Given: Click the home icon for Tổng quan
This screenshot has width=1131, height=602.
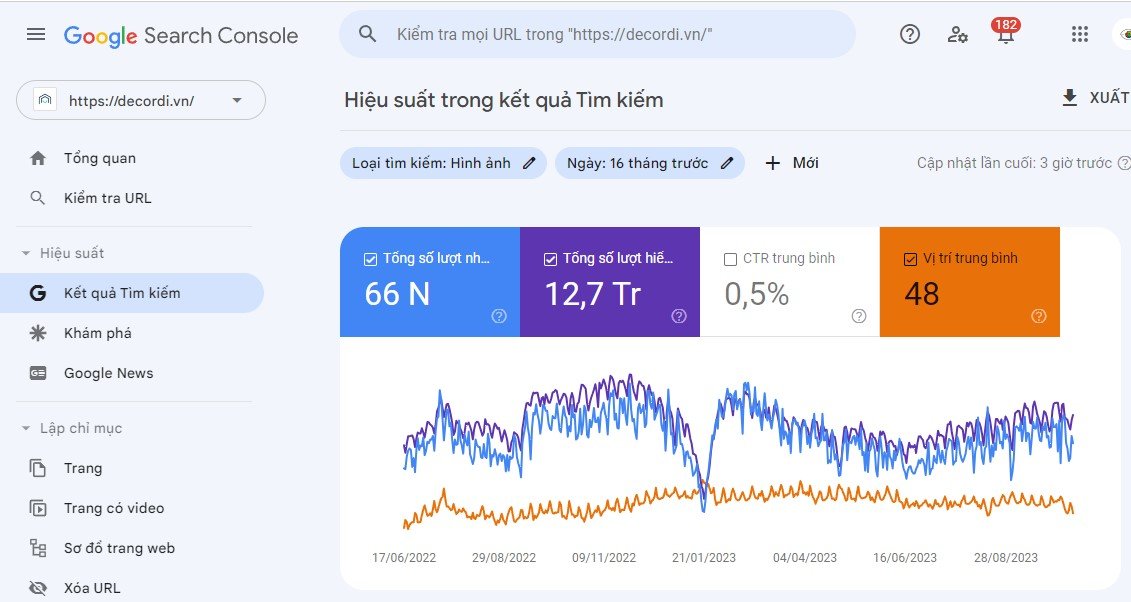Looking at the screenshot, I should pos(38,159).
